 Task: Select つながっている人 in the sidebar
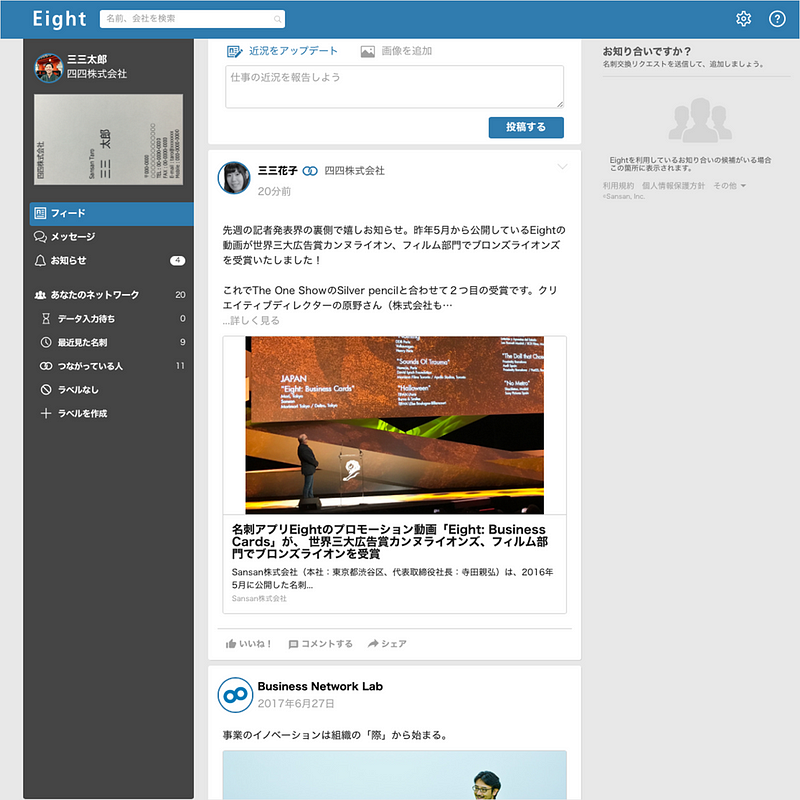pos(112,366)
